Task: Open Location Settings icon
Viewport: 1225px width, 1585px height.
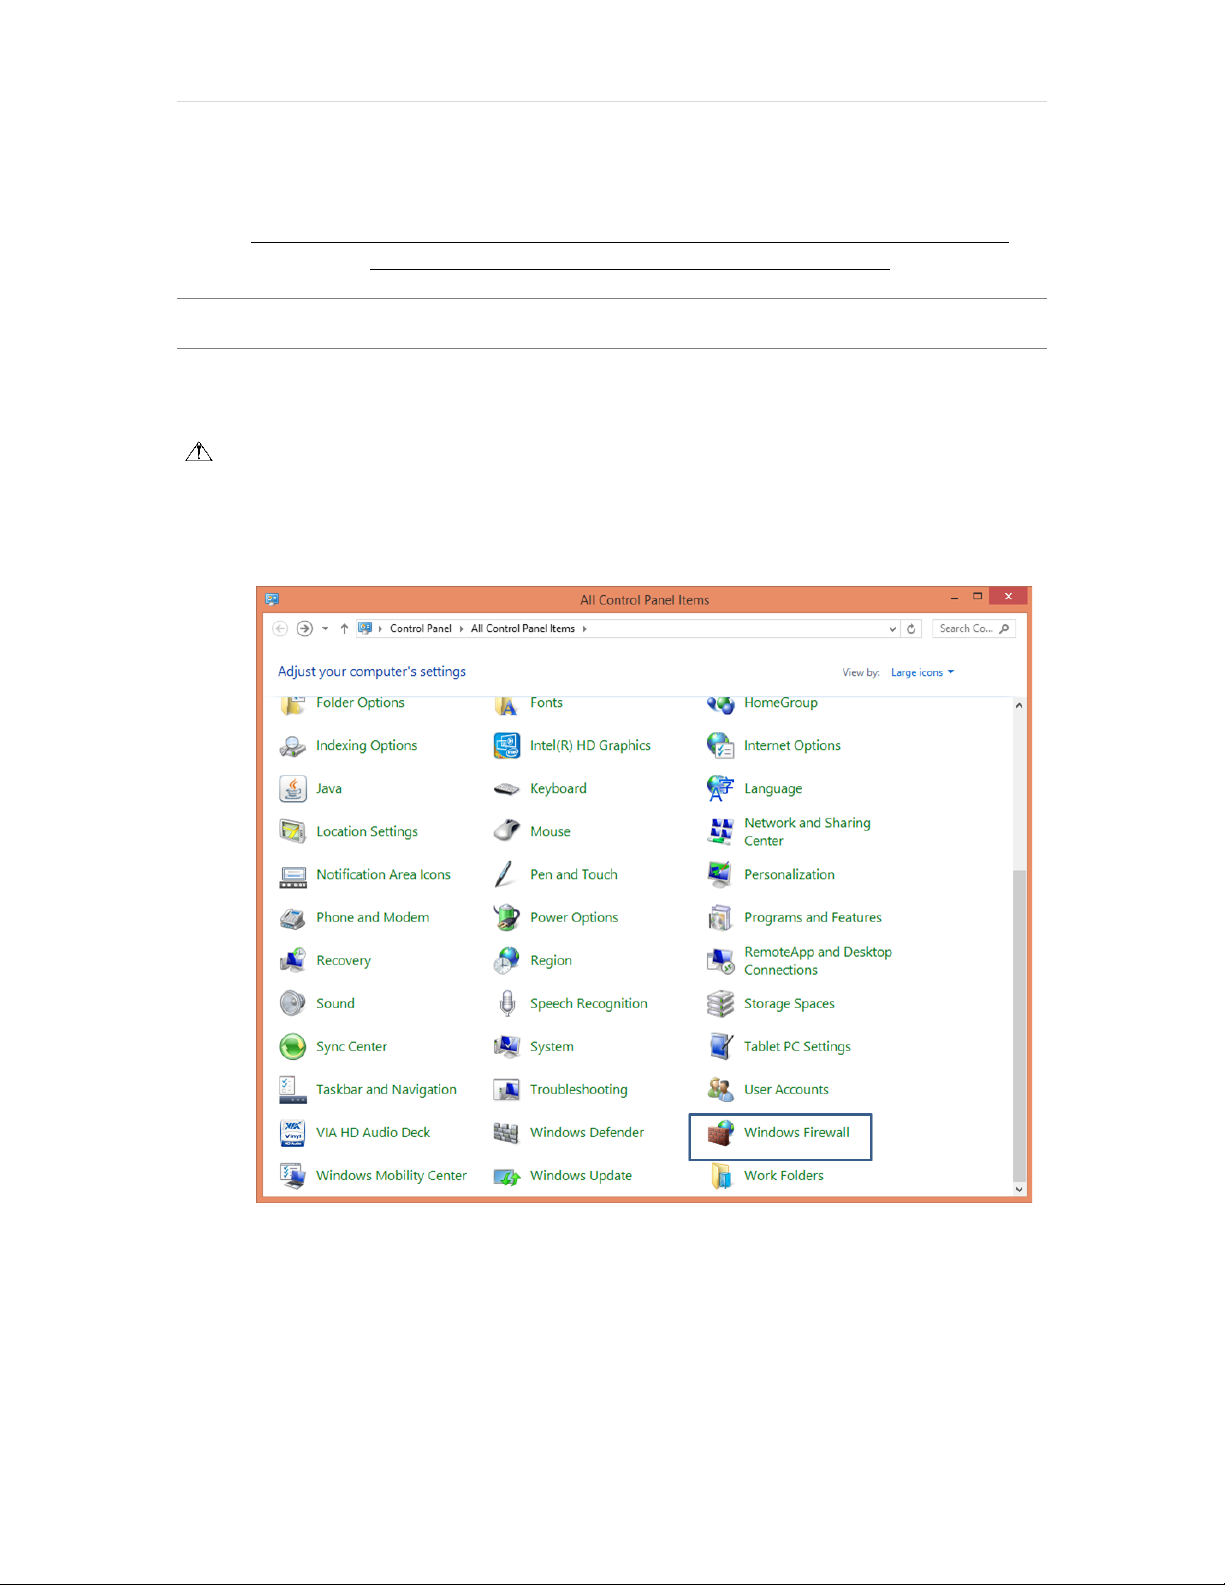Action: 293,832
